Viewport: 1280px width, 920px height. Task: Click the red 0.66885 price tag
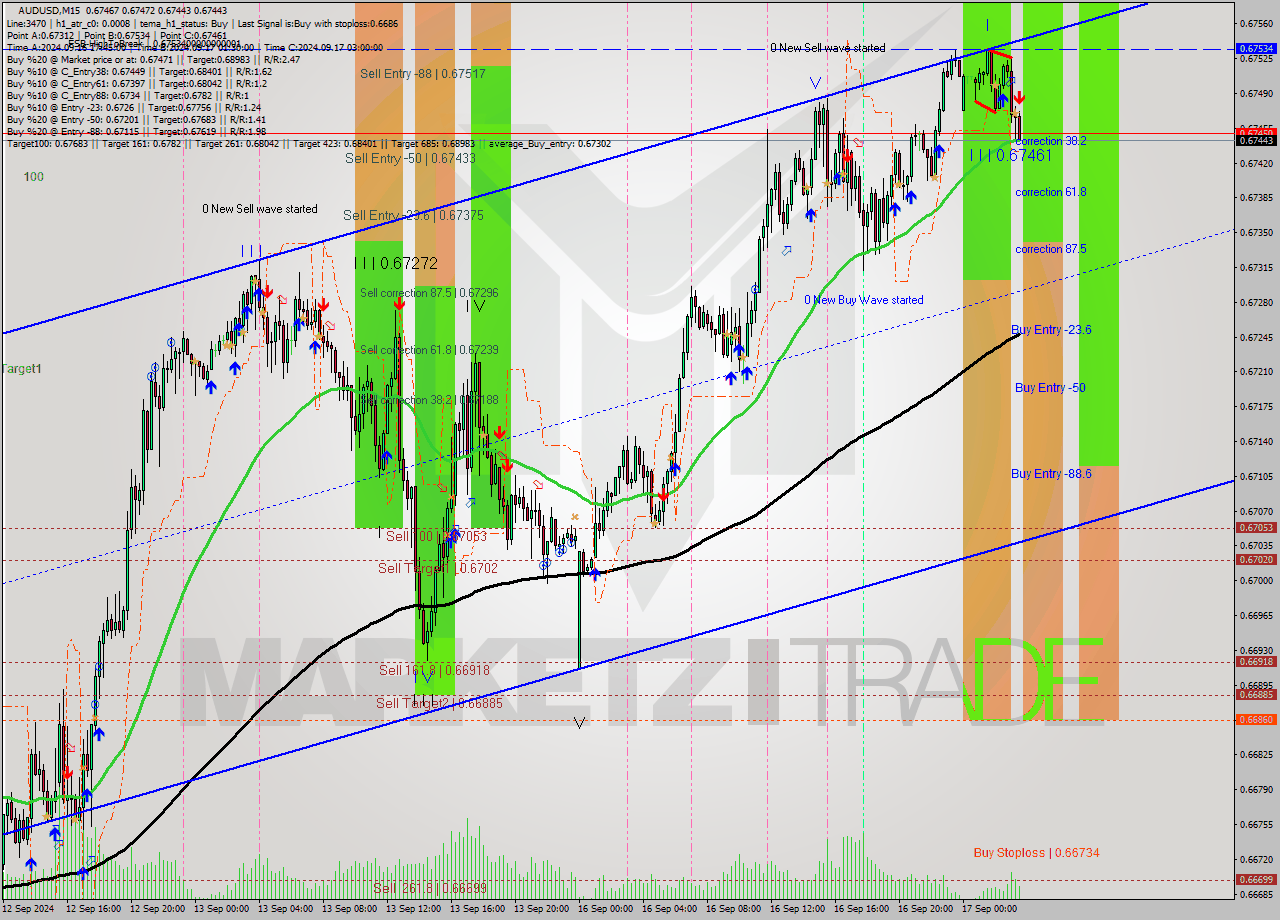[x=1256, y=694]
